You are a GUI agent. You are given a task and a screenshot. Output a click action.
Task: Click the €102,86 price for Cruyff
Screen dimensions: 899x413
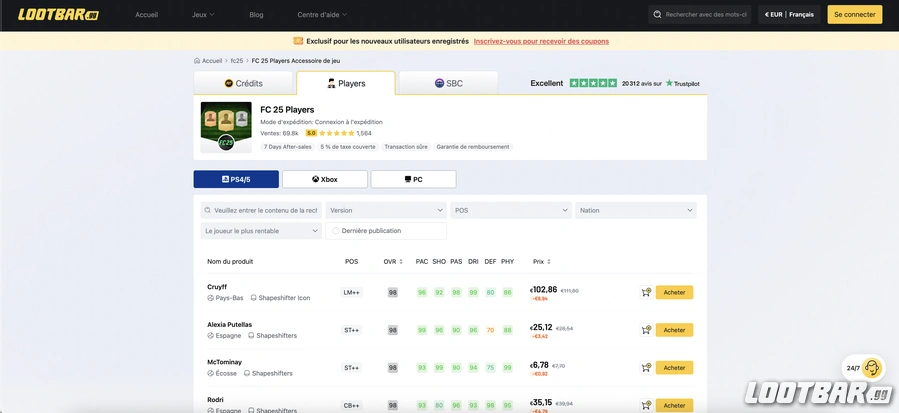click(x=544, y=290)
